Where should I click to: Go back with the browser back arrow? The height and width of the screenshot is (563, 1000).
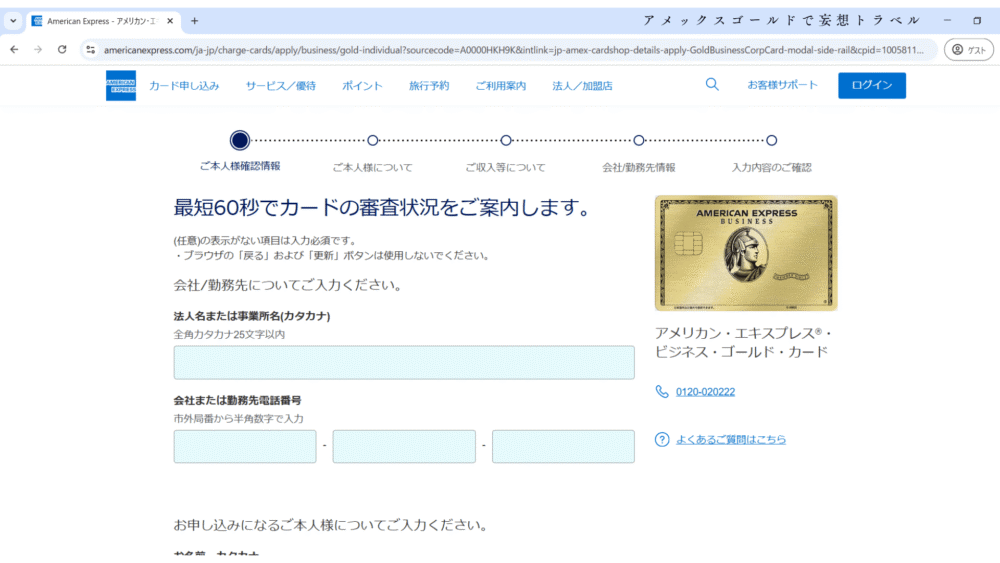(14, 50)
